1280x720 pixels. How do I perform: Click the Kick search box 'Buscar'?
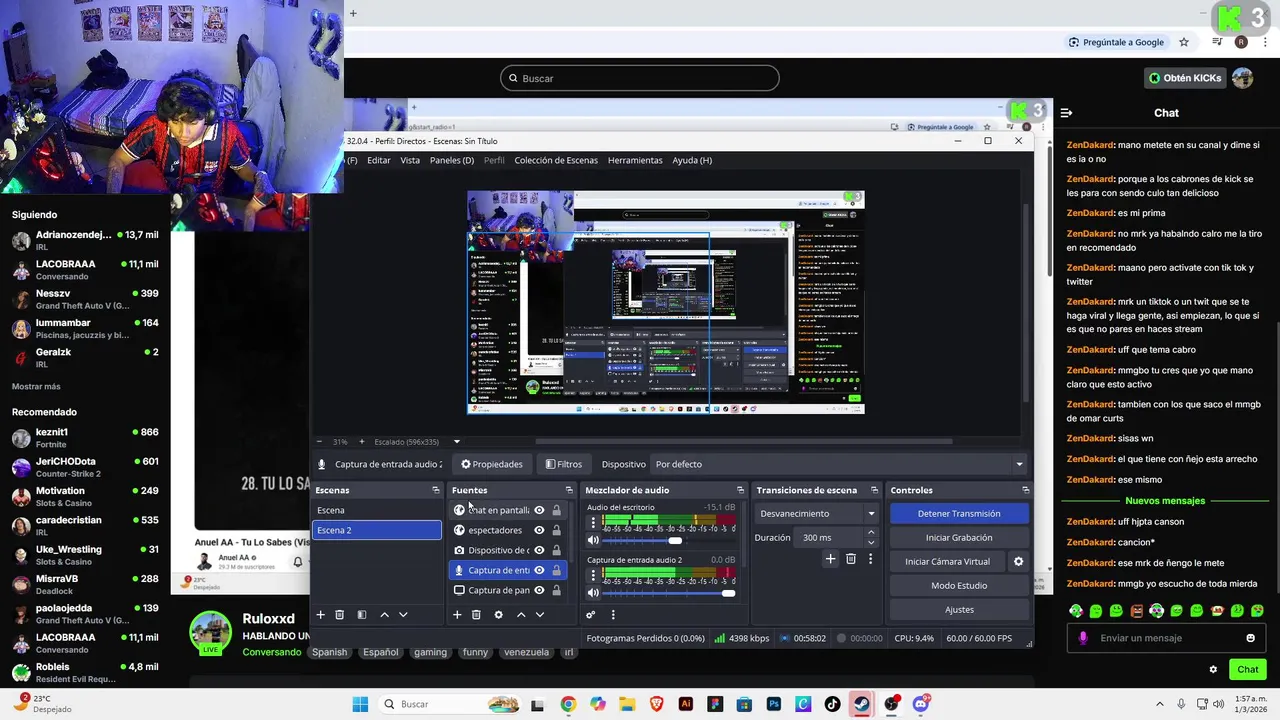[x=640, y=78]
